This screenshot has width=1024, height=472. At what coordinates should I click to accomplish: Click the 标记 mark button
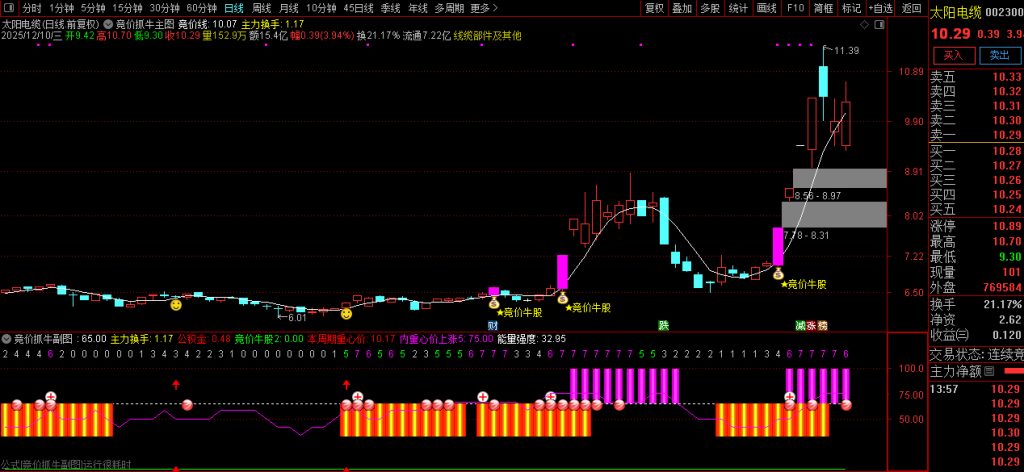[852, 8]
